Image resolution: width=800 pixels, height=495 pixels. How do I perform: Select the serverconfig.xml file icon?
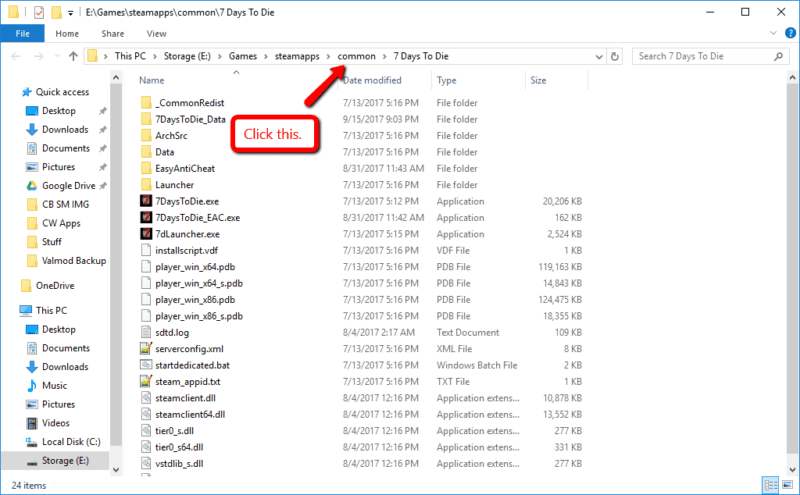(x=146, y=349)
